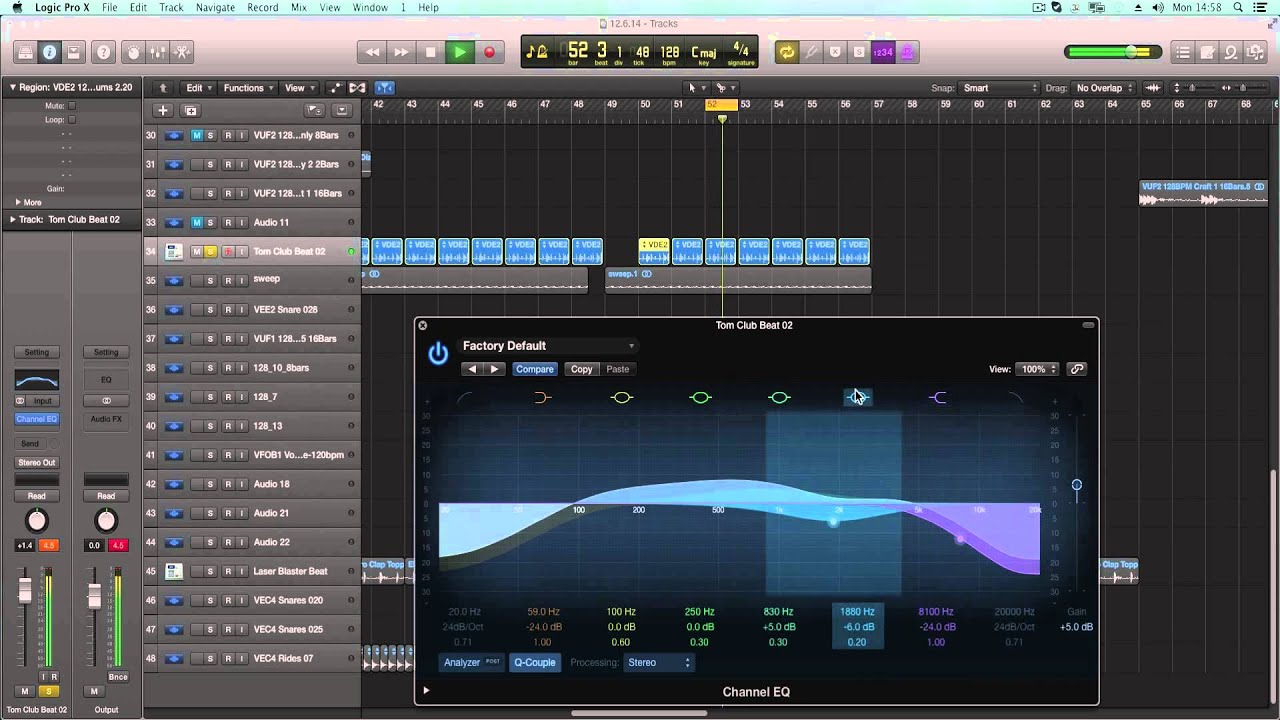Open the EQ View 100% dropdown

coord(1038,369)
